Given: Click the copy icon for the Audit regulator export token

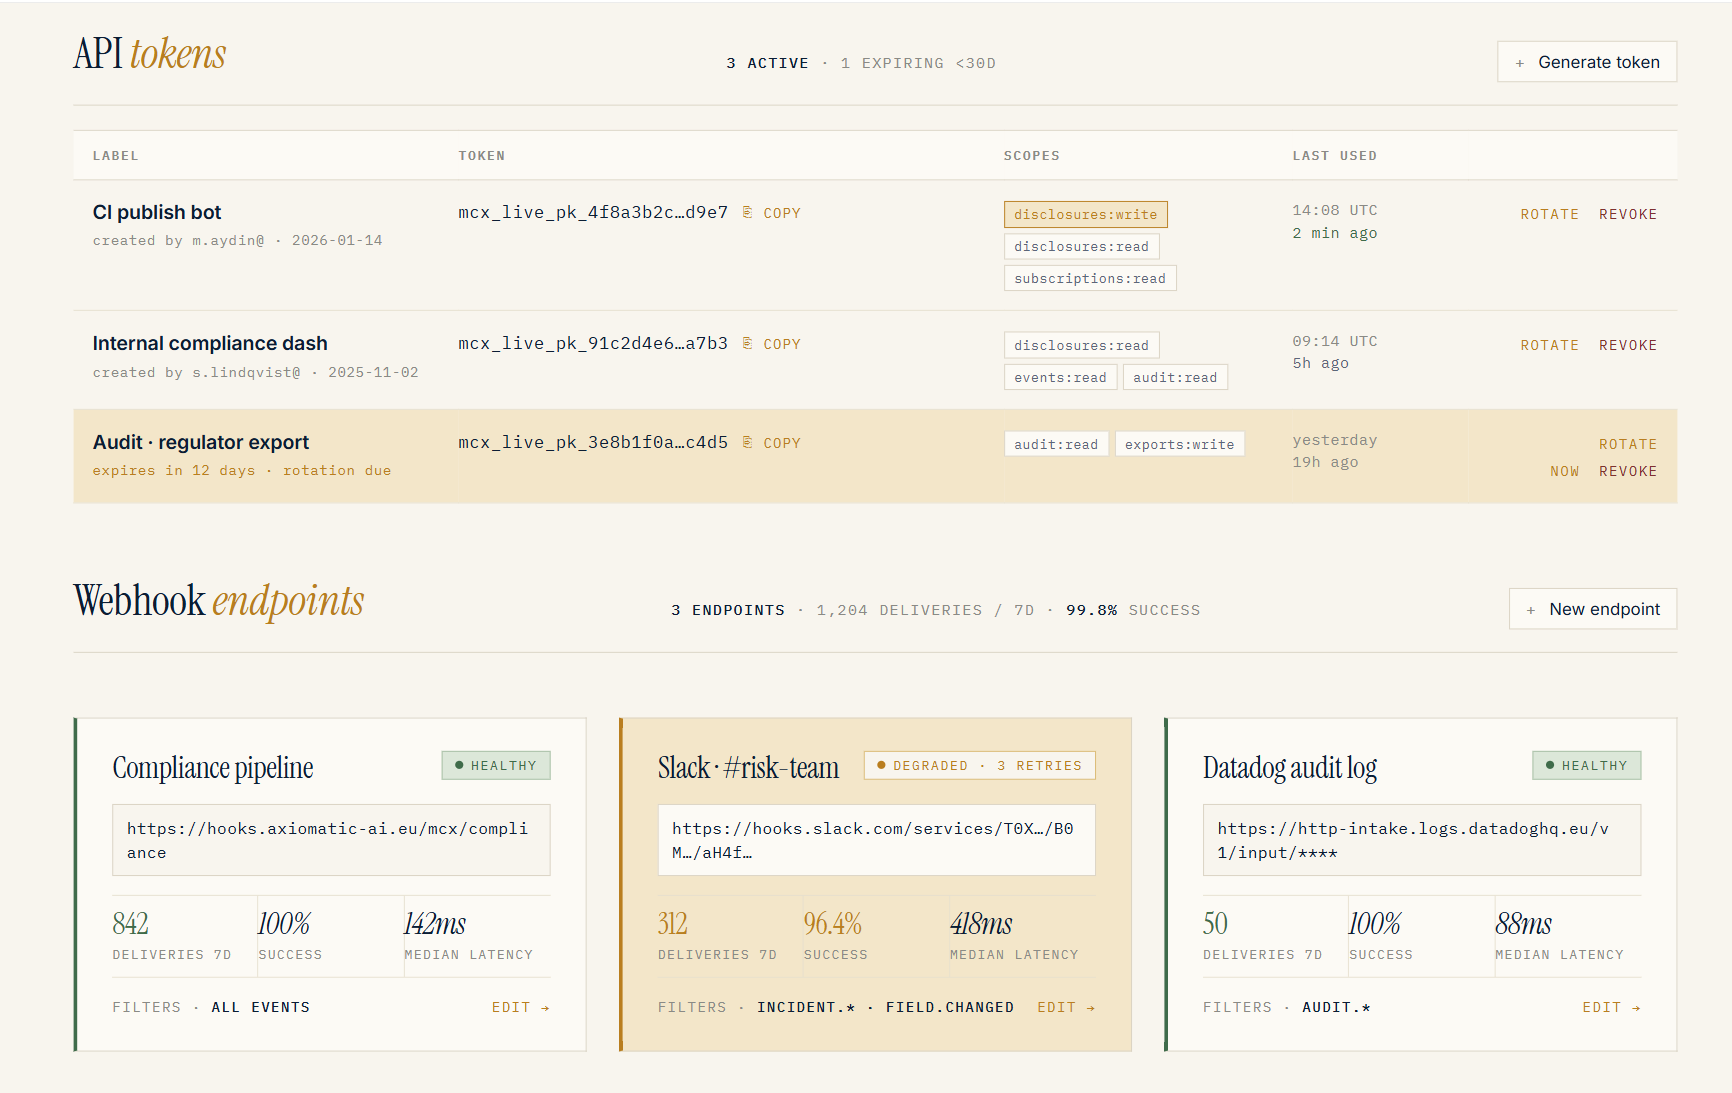Looking at the screenshot, I should 747,442.
